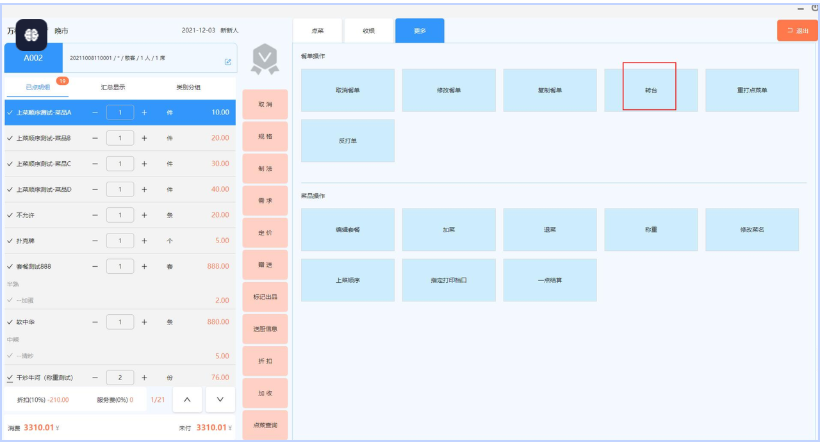Image resolution: width=822 pixels, height=445 pixels.
Task: Increase quantity of 干炒牛河 with plus icon
Action: coord(144,378)
